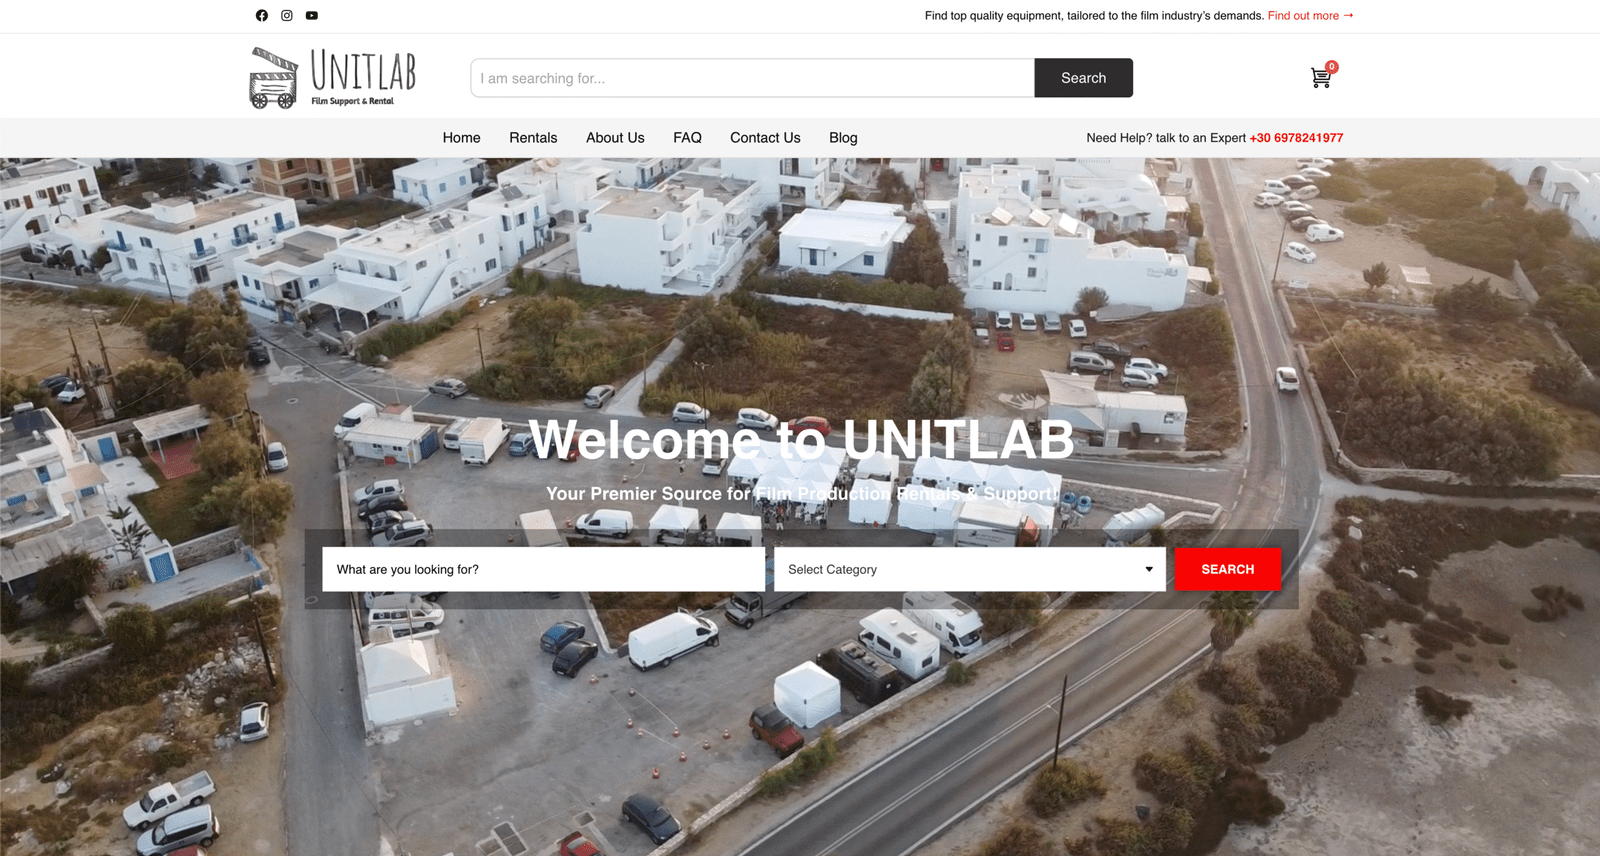This screenshot has width=1600, height=856.
Task: Open the YouTube social icon
Action: click(312, 15)
